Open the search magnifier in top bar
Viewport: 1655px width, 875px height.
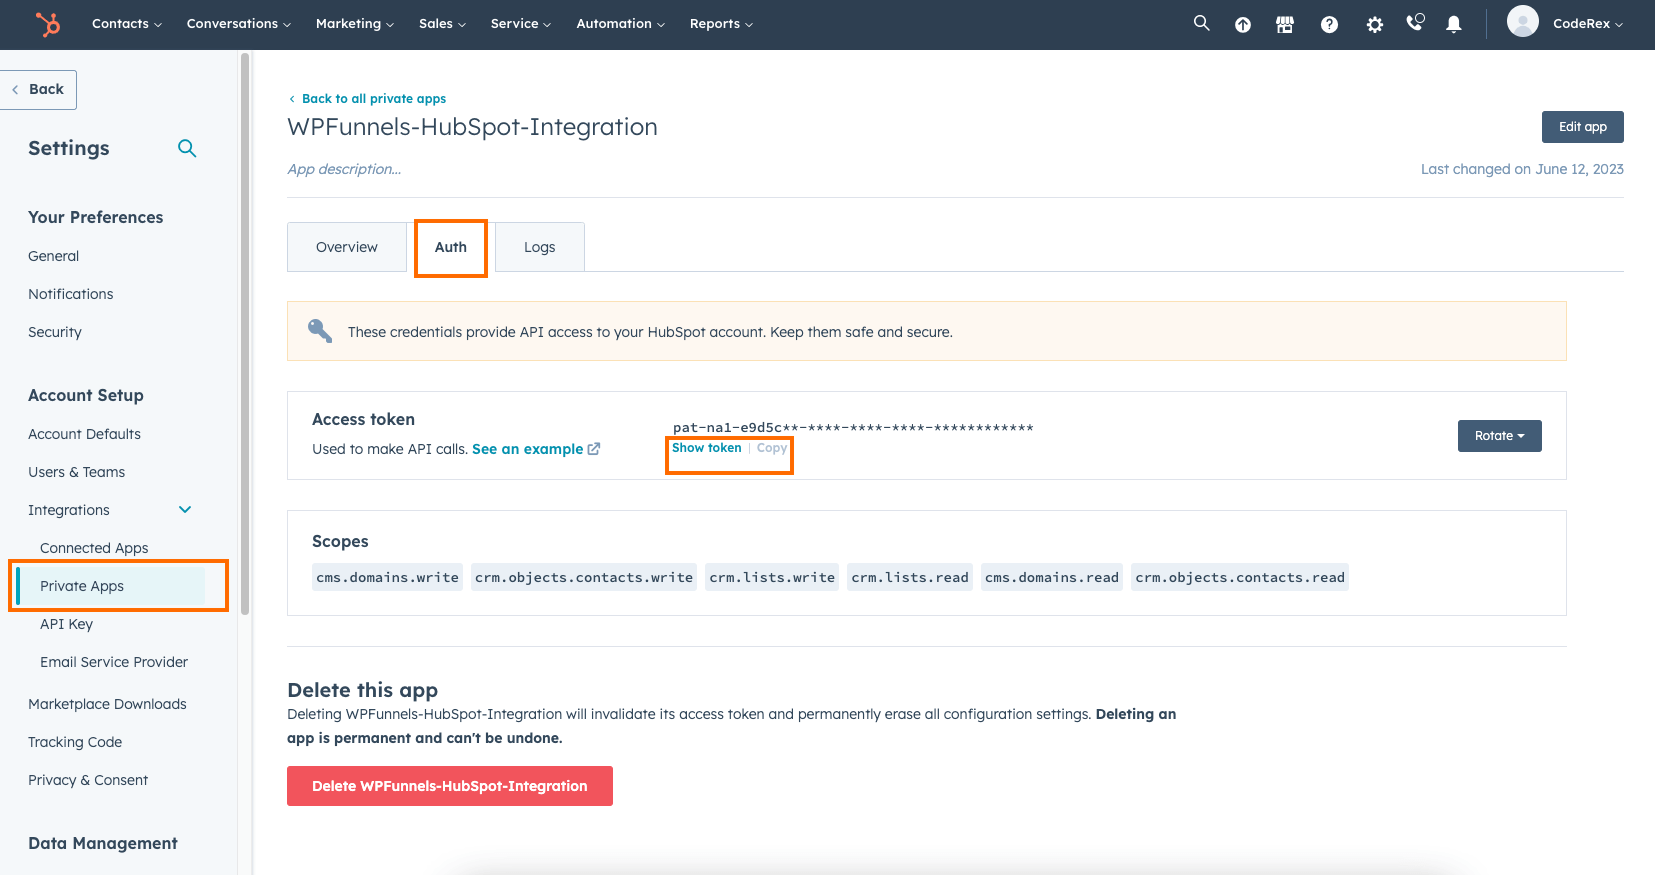[x=1201, y=23]
